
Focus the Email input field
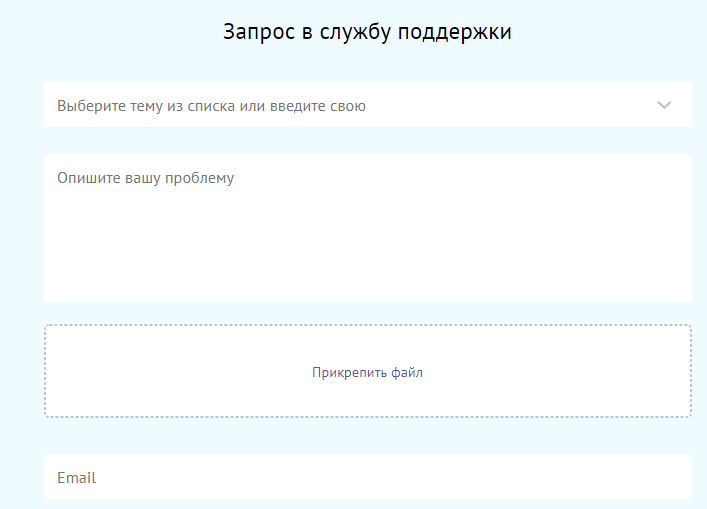[367, 477]
